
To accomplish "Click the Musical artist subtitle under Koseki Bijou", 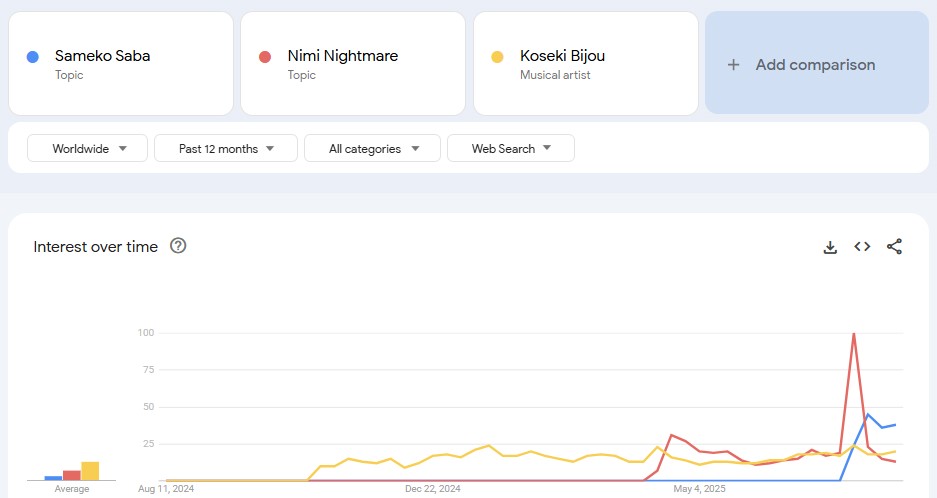I will 555,75.
